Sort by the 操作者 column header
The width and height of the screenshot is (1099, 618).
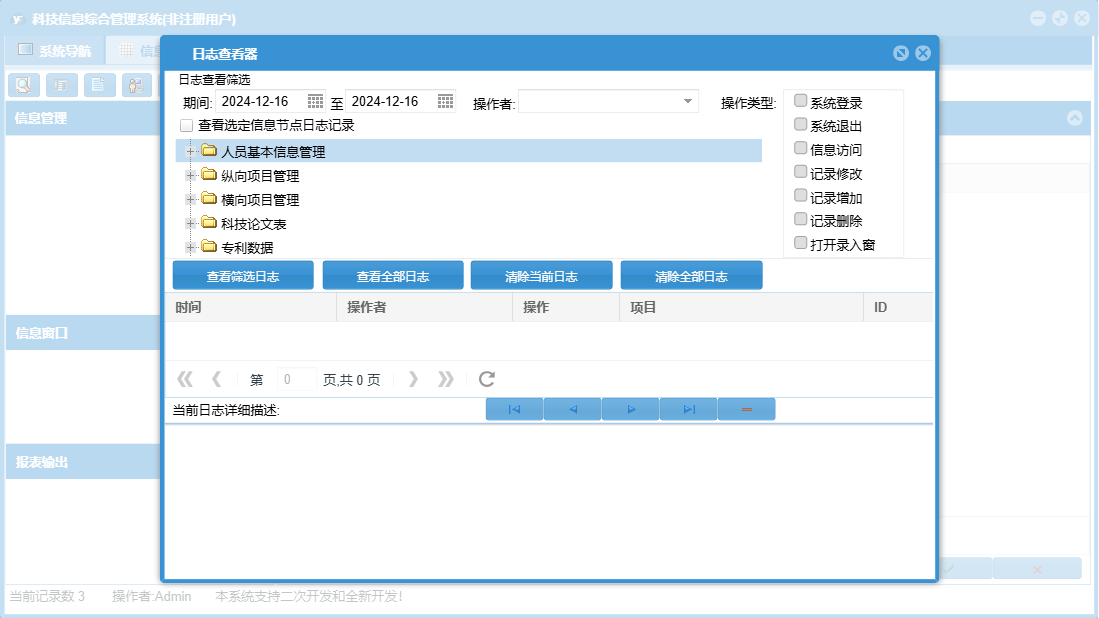coord(423,307)
